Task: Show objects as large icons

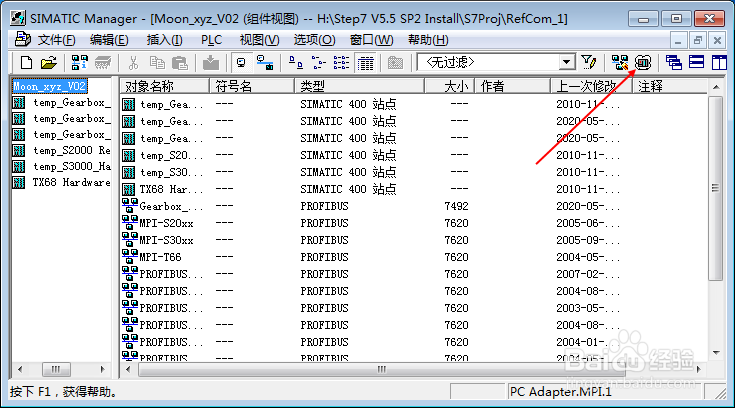Action: pyautogui.click(x=295, y=62)
